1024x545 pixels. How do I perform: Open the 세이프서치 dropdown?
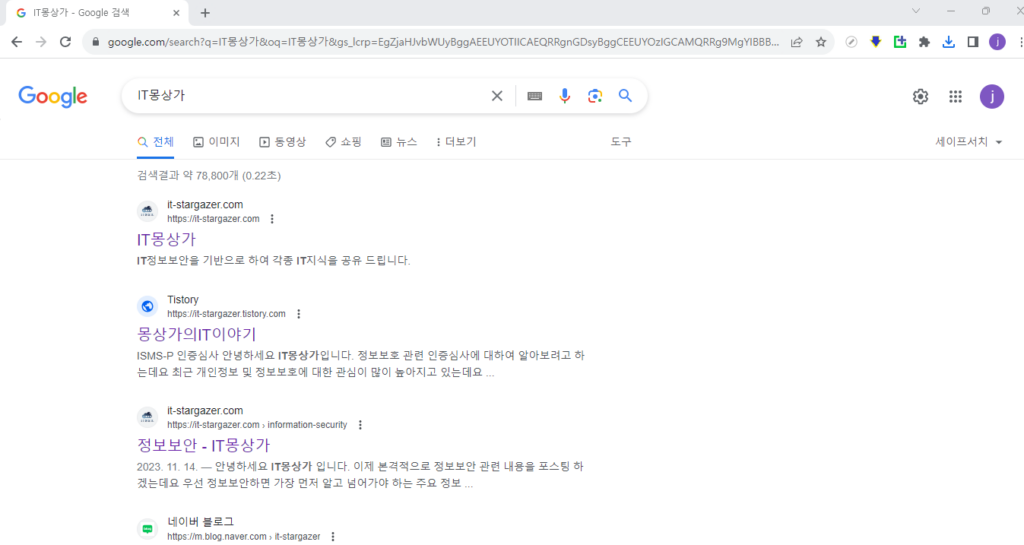[968, 142]
